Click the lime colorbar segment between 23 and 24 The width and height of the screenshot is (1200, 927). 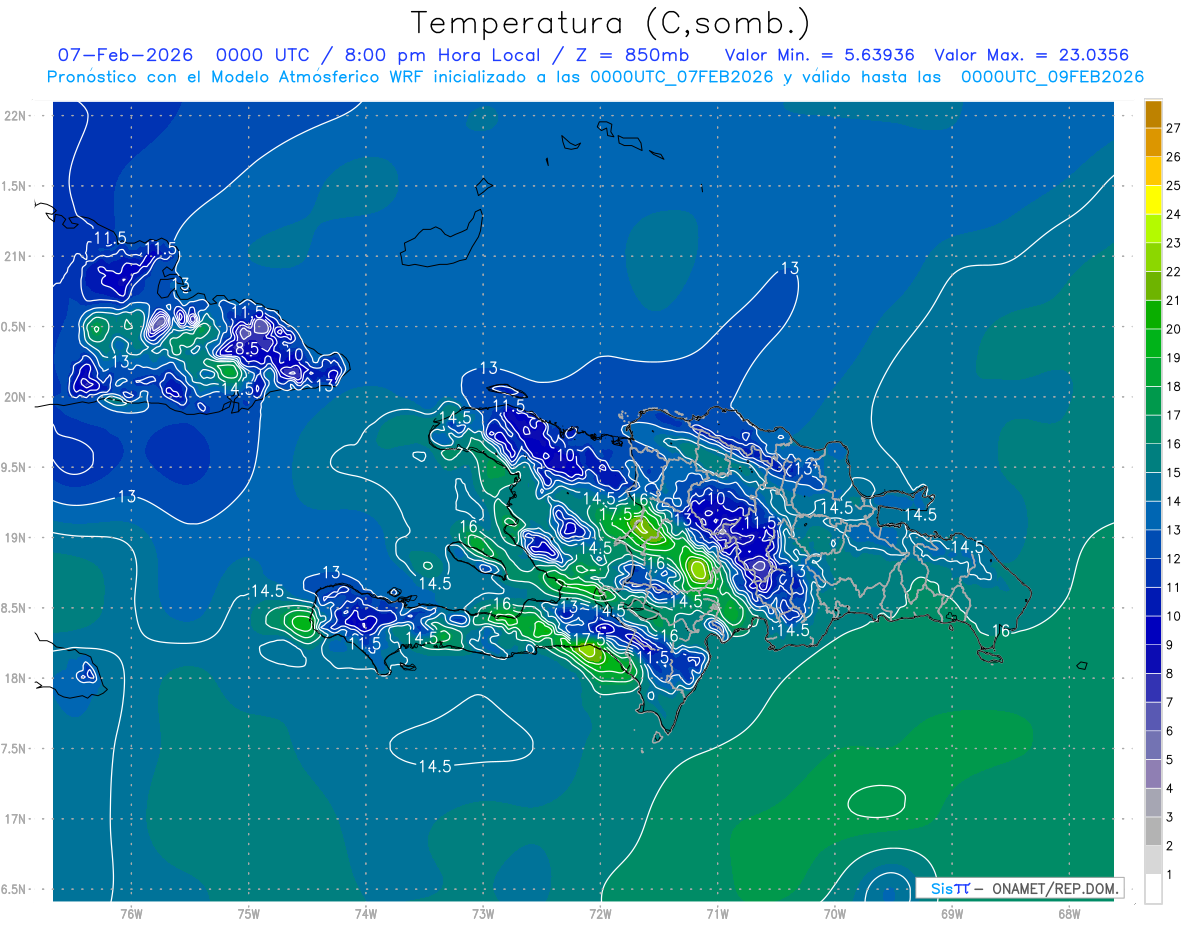pyautogui.click(x=1153, y=229)
